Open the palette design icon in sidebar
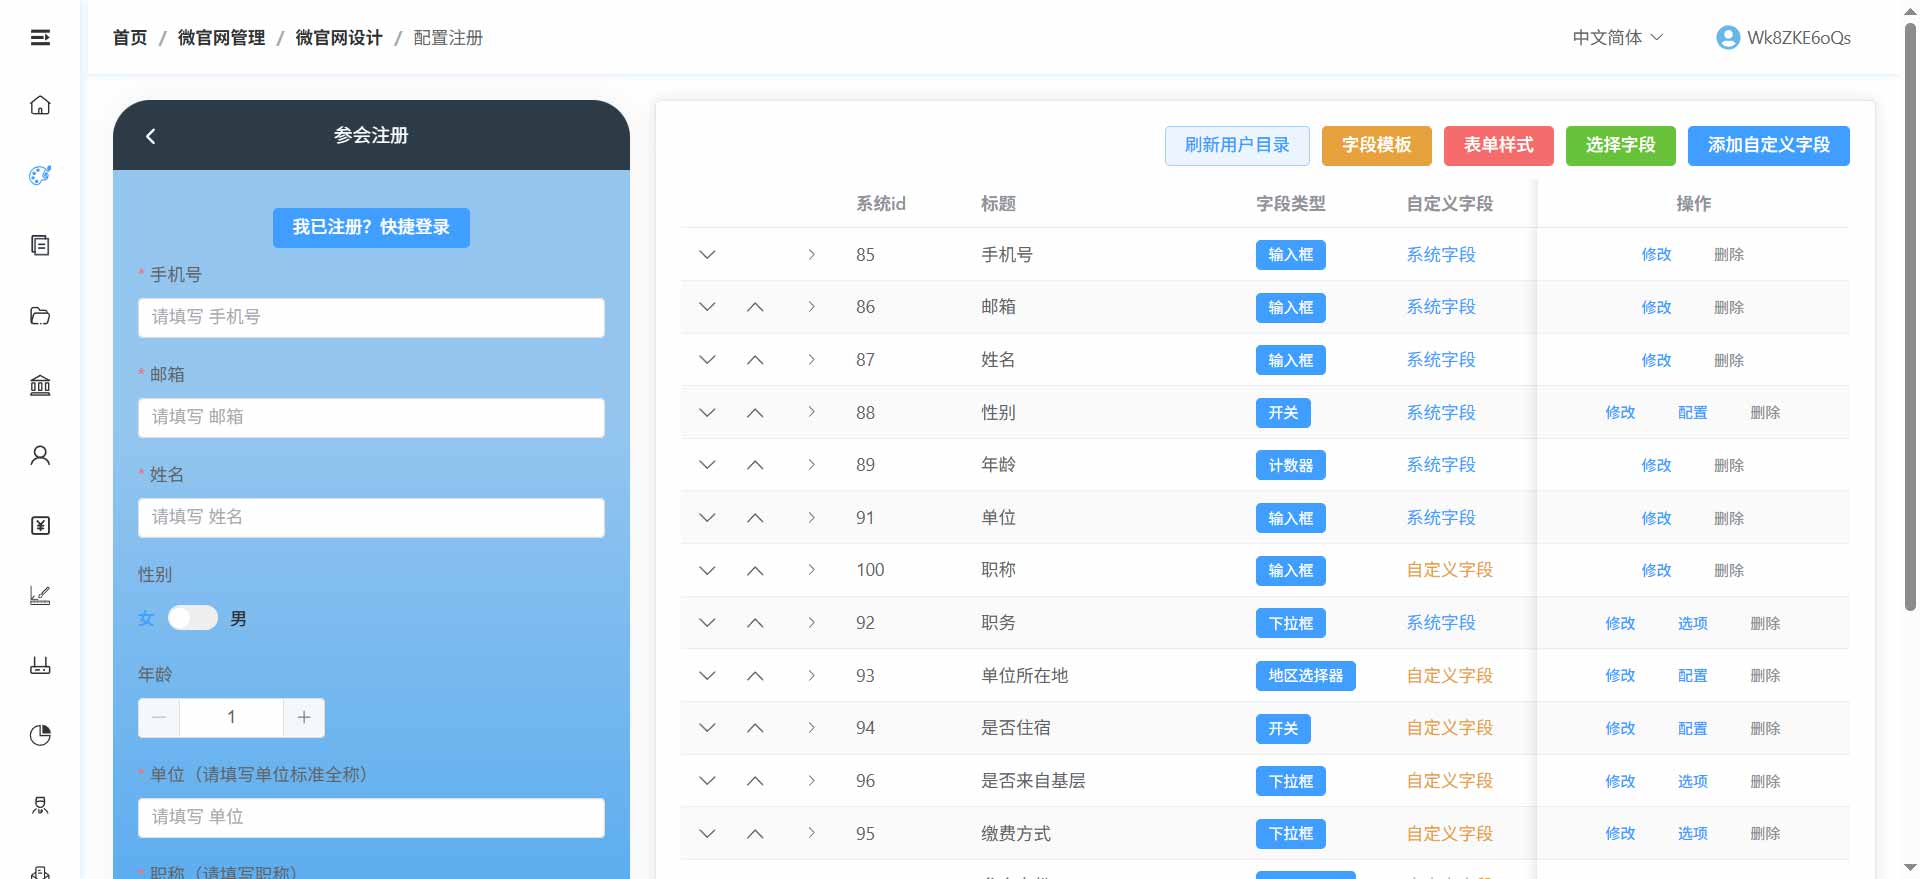The height and width of the screenshot is (879, 1920). [x=40, y=175]
